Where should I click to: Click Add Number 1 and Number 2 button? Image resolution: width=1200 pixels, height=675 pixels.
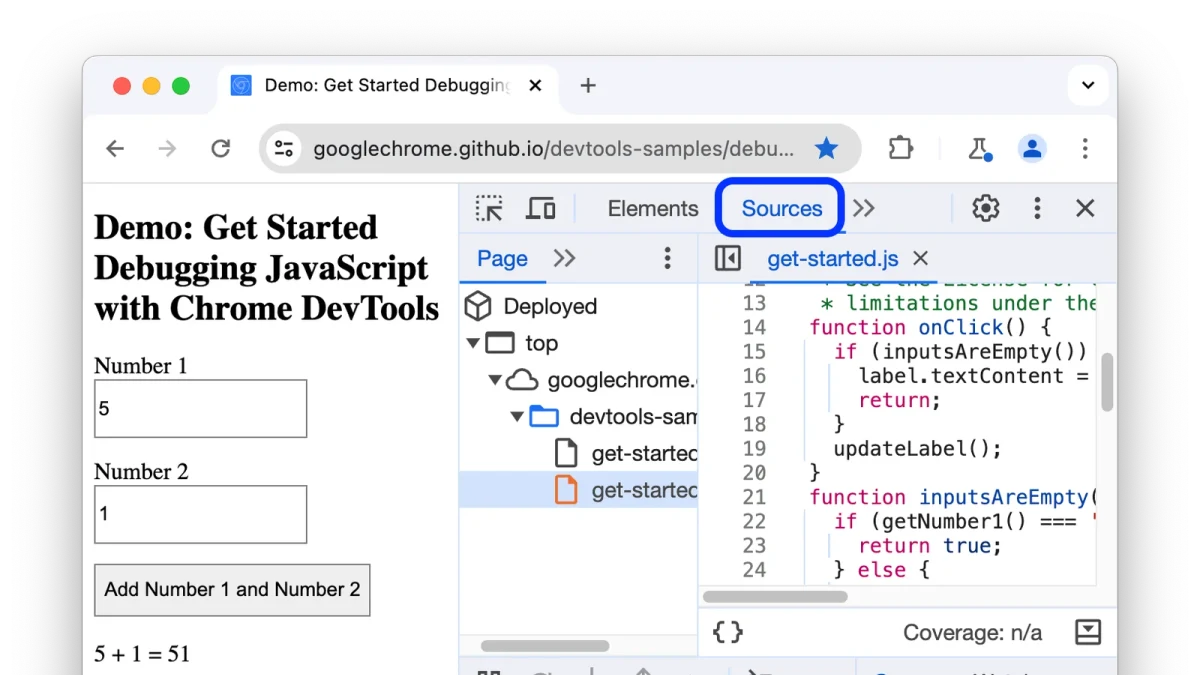coord(232,589)
